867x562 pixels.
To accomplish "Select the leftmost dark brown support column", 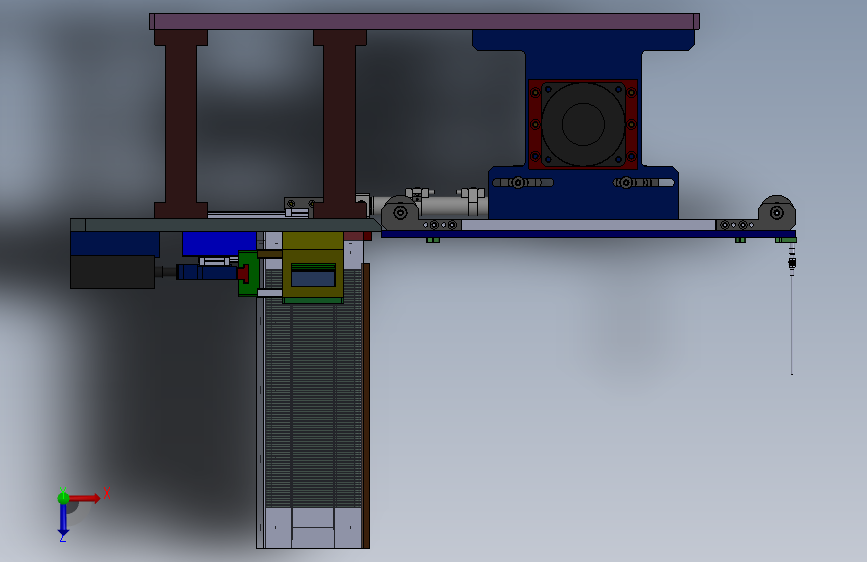I will tap(181, 124).
